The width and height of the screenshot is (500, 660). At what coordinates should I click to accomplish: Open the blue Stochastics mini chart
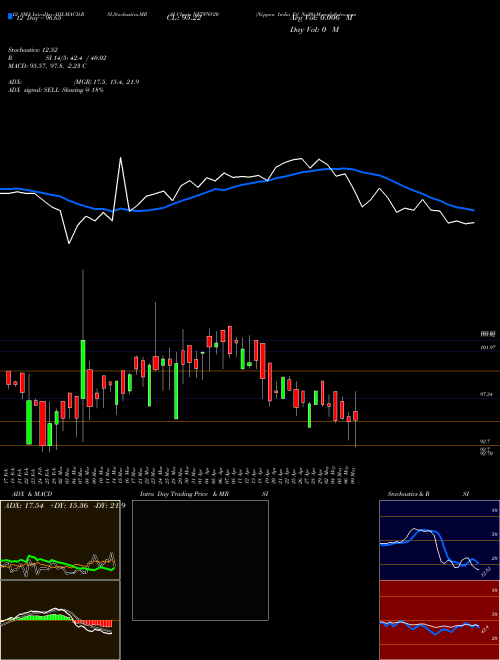tap(439, 540)
